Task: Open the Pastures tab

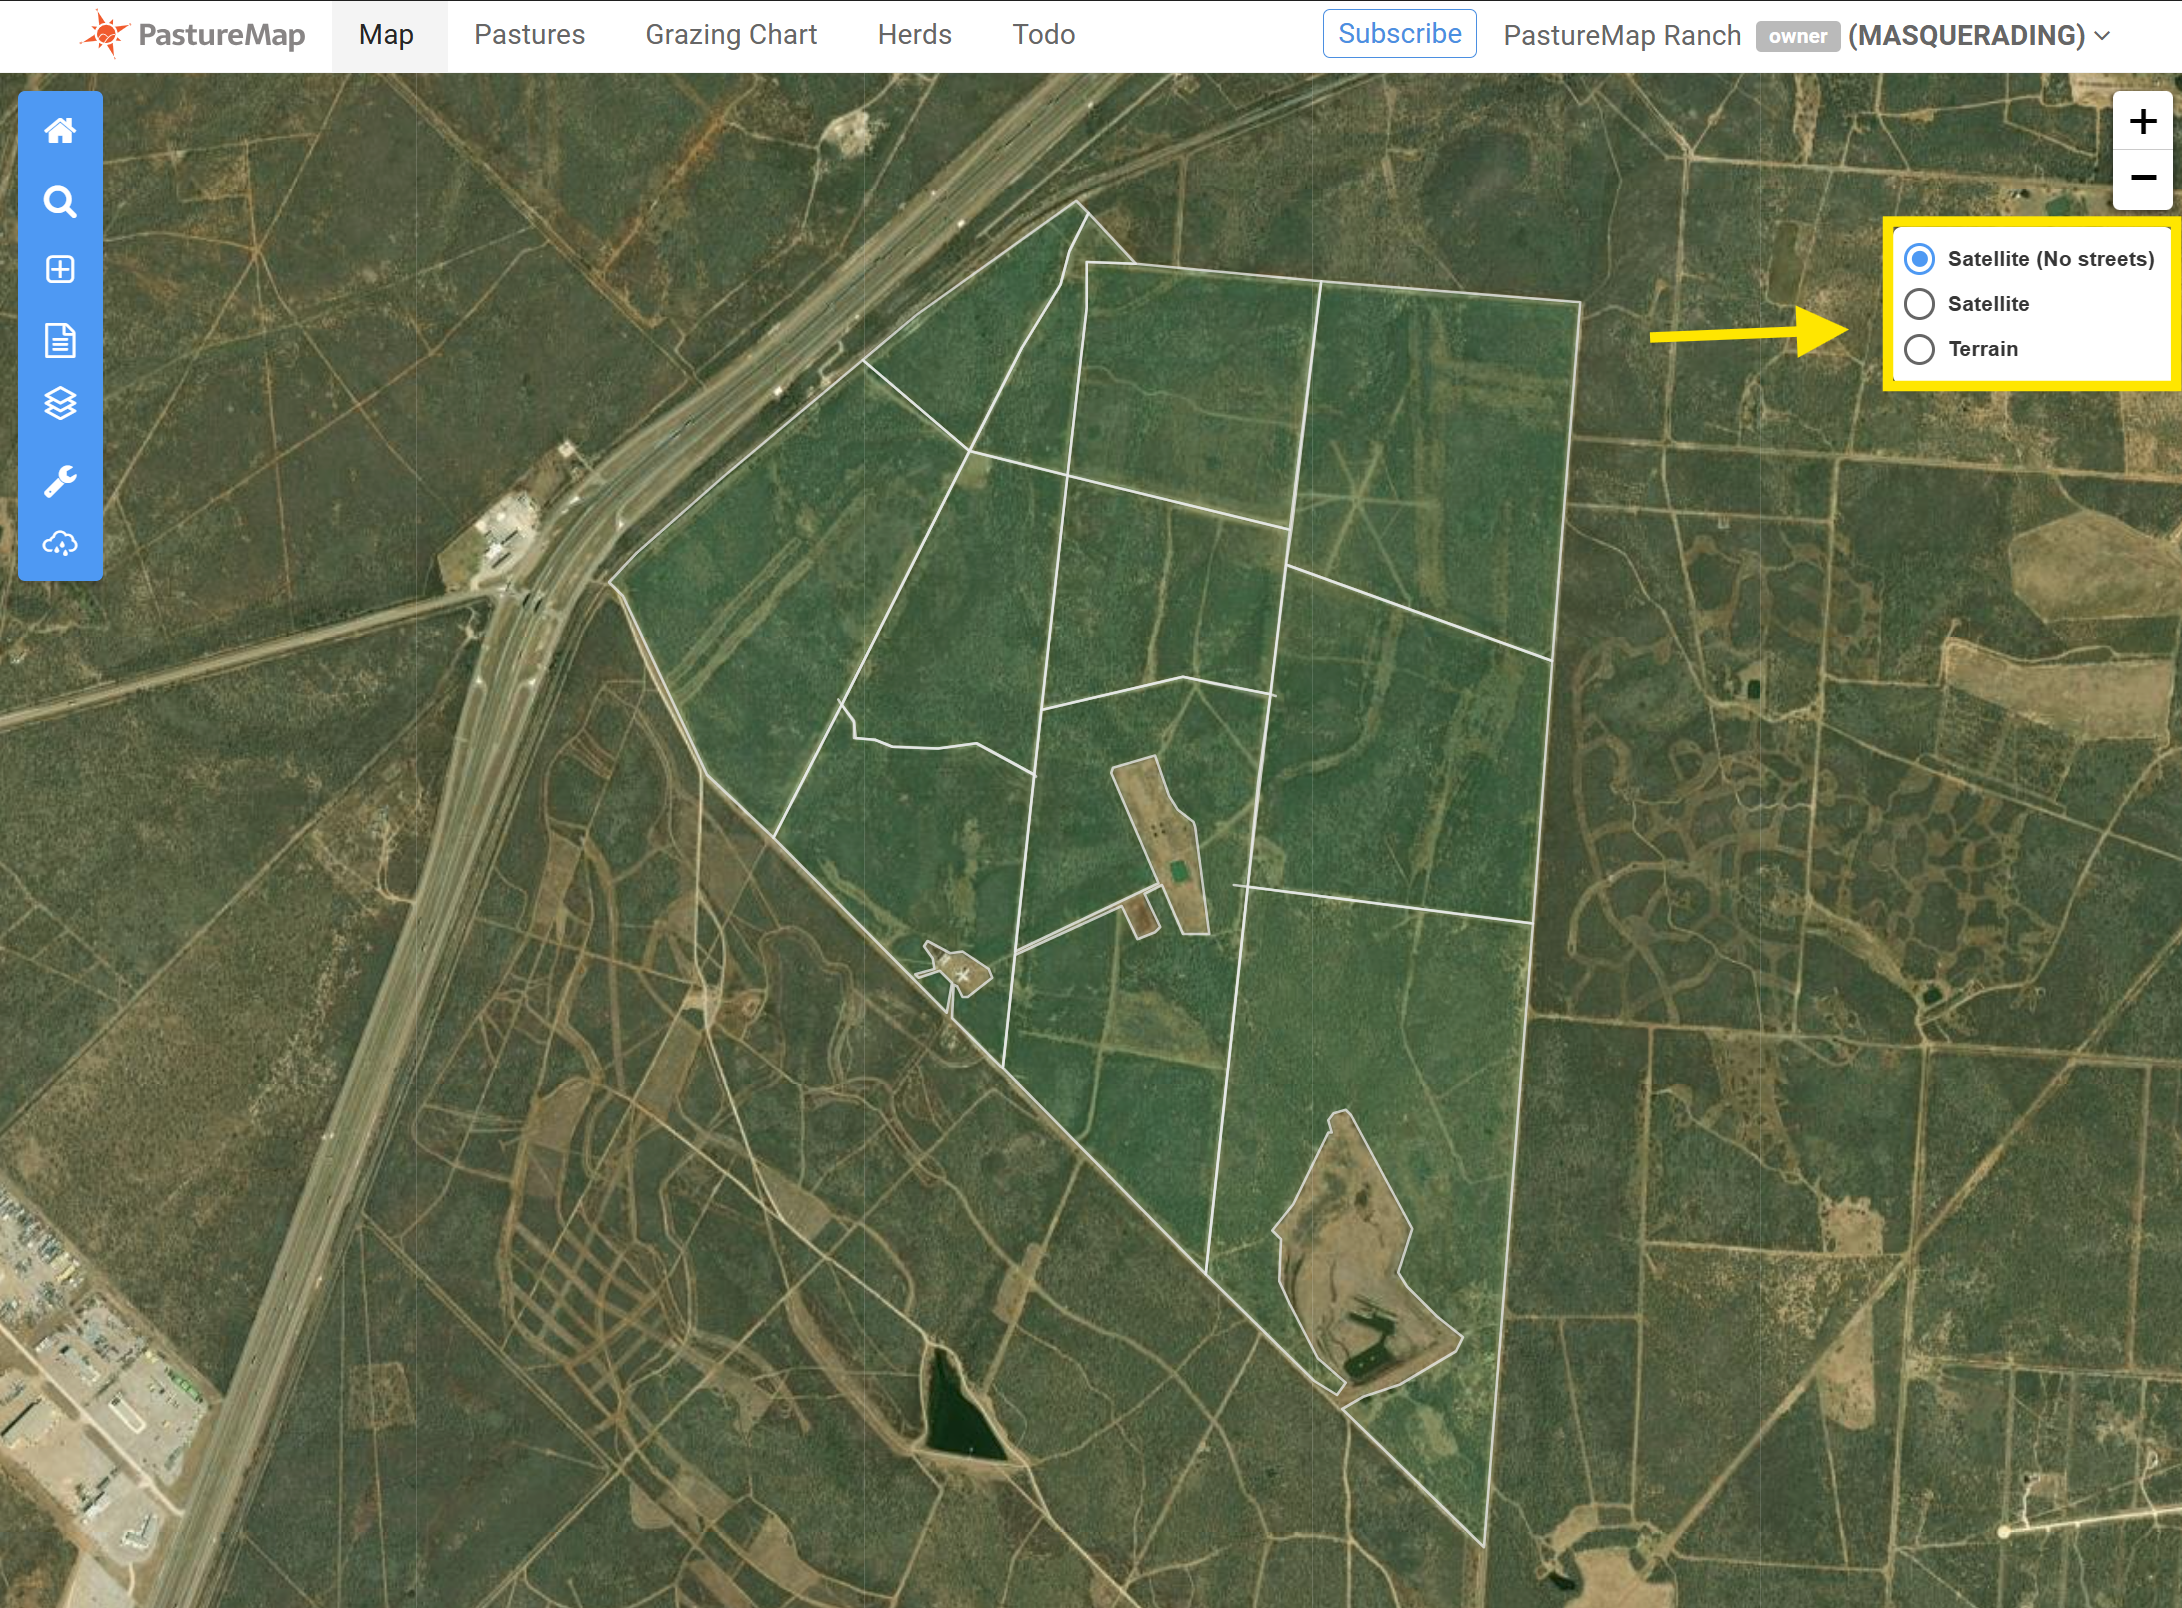Action: click(529, 35)
